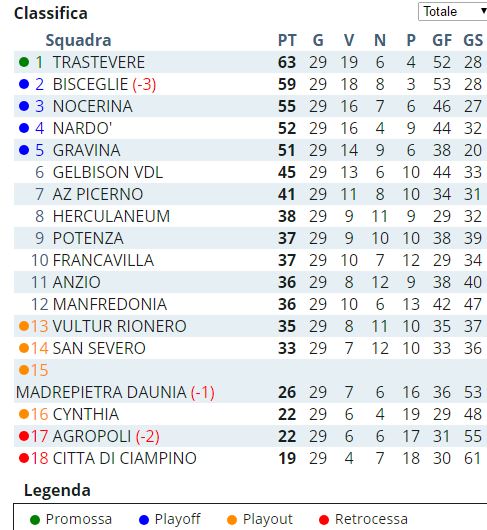Click the green dot beside TRASTEVERE
This screenshot has height=530, width=487.
tap(24, 62)
